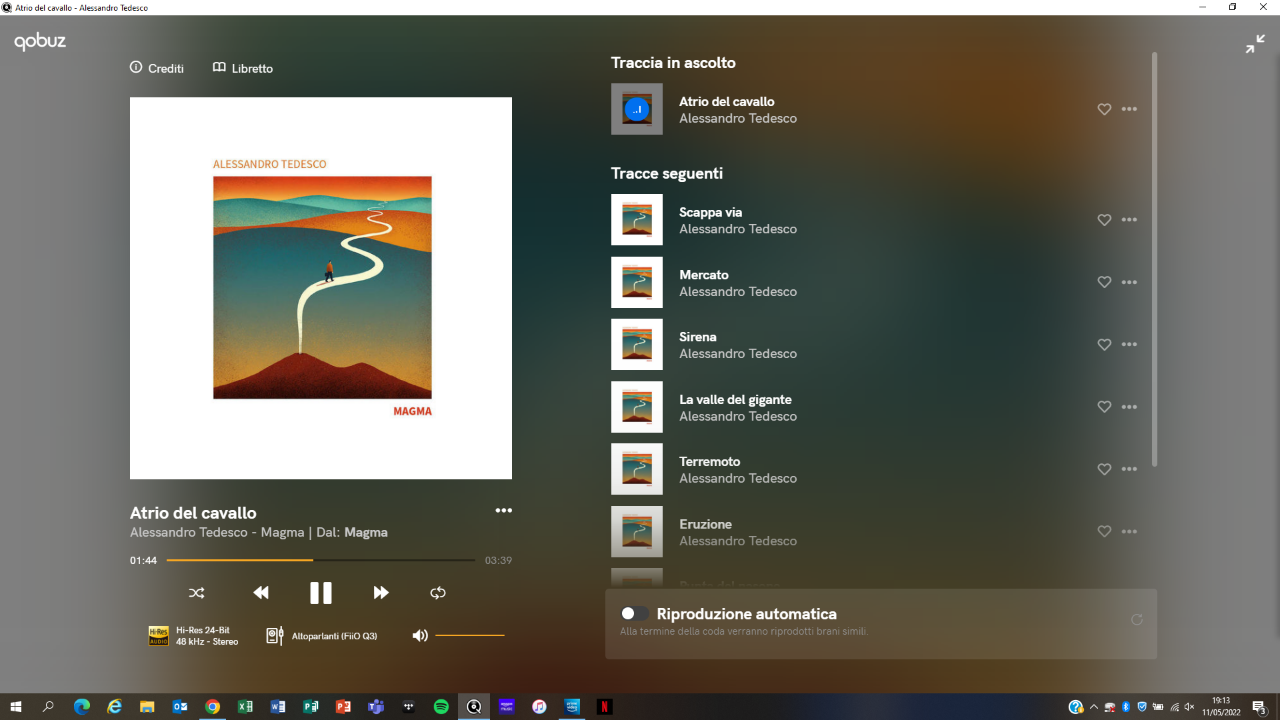Enable Riproduzione automatica switch
Viewport: 1280px width, 720px height.
634,614
